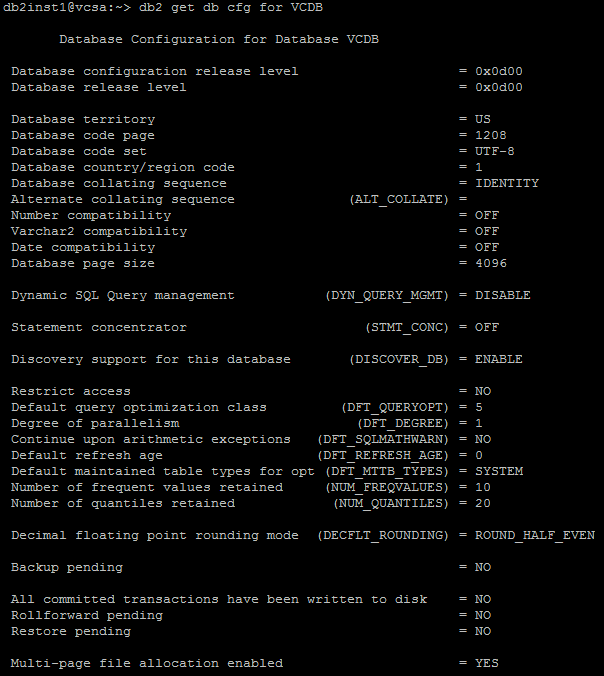604x676 pixels.
Task: Click the Backup pending label
Action: click(67, 567)
